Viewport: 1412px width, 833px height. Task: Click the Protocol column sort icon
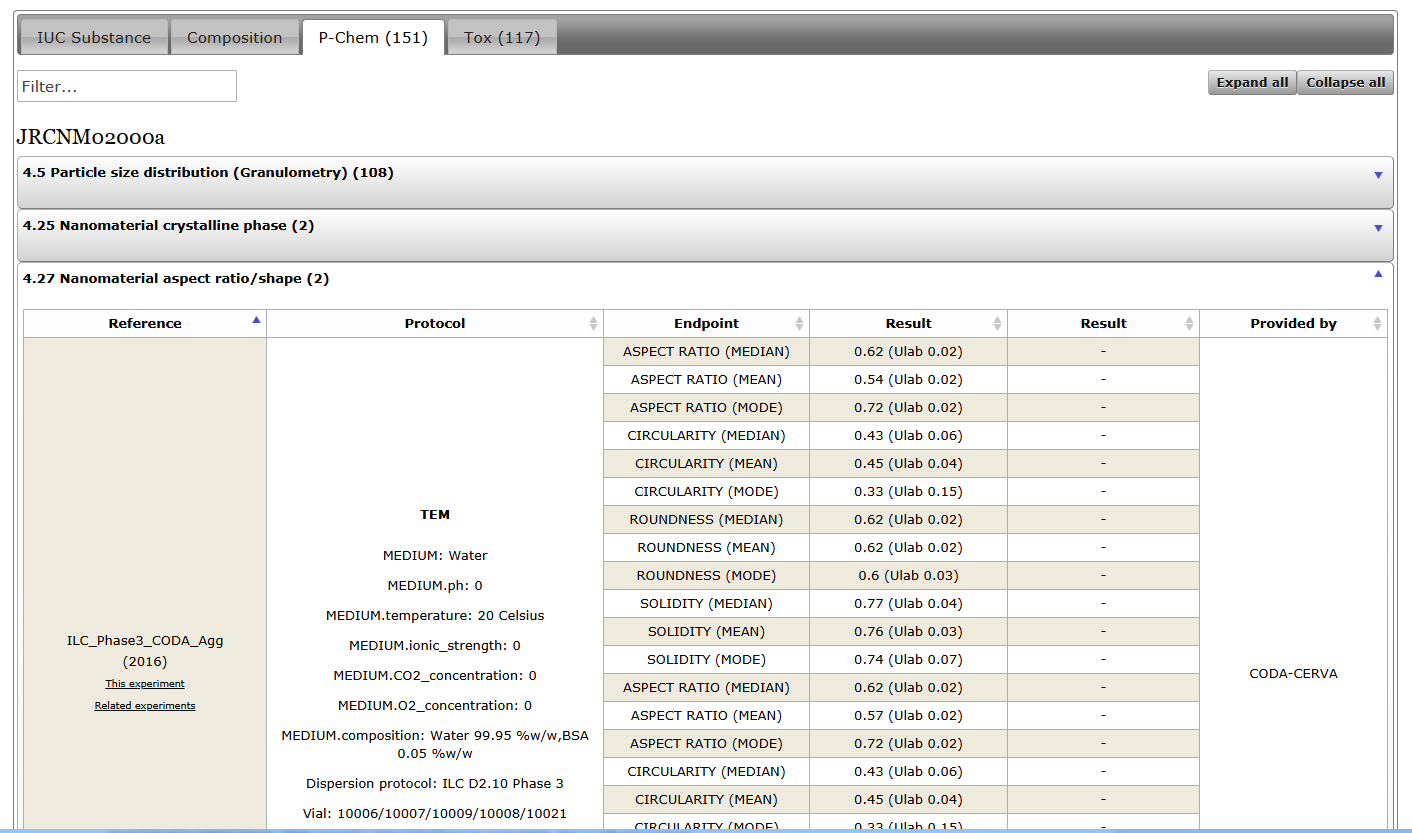[593, 324]
